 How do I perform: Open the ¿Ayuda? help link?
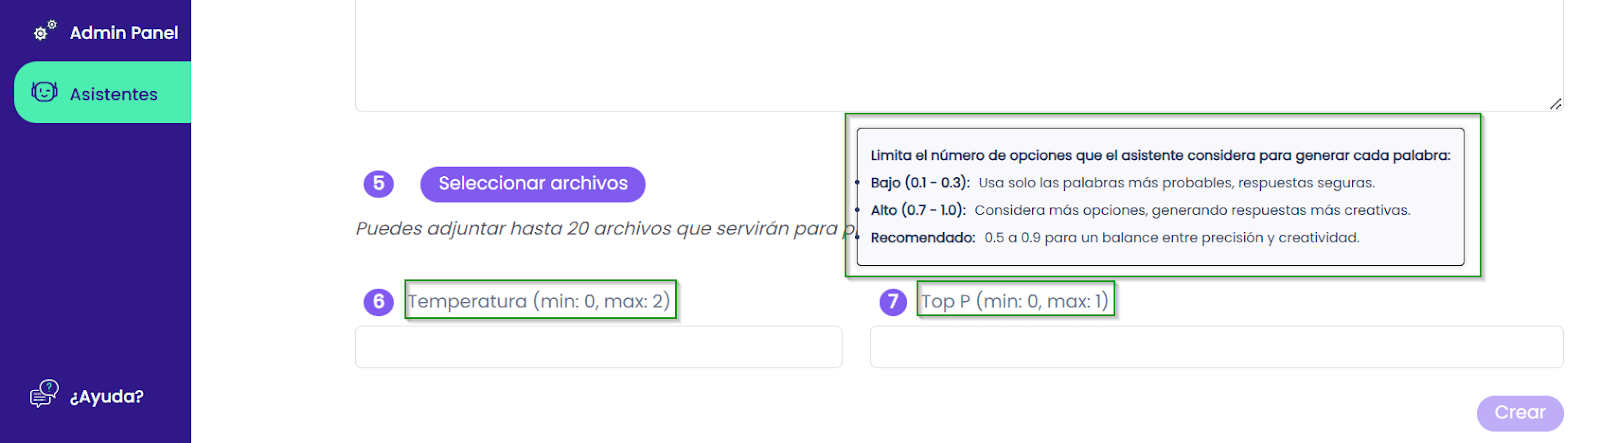click(107, 396)
